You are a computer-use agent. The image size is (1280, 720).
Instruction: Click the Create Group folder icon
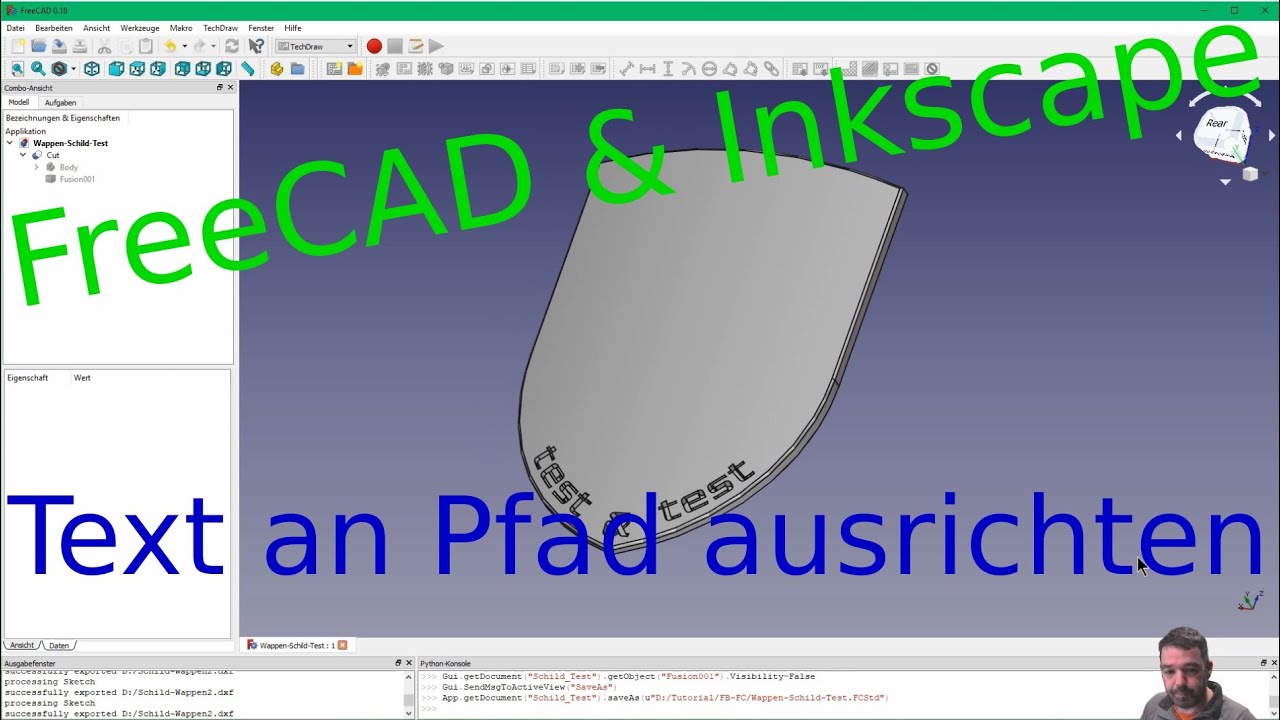pos(298,69)
